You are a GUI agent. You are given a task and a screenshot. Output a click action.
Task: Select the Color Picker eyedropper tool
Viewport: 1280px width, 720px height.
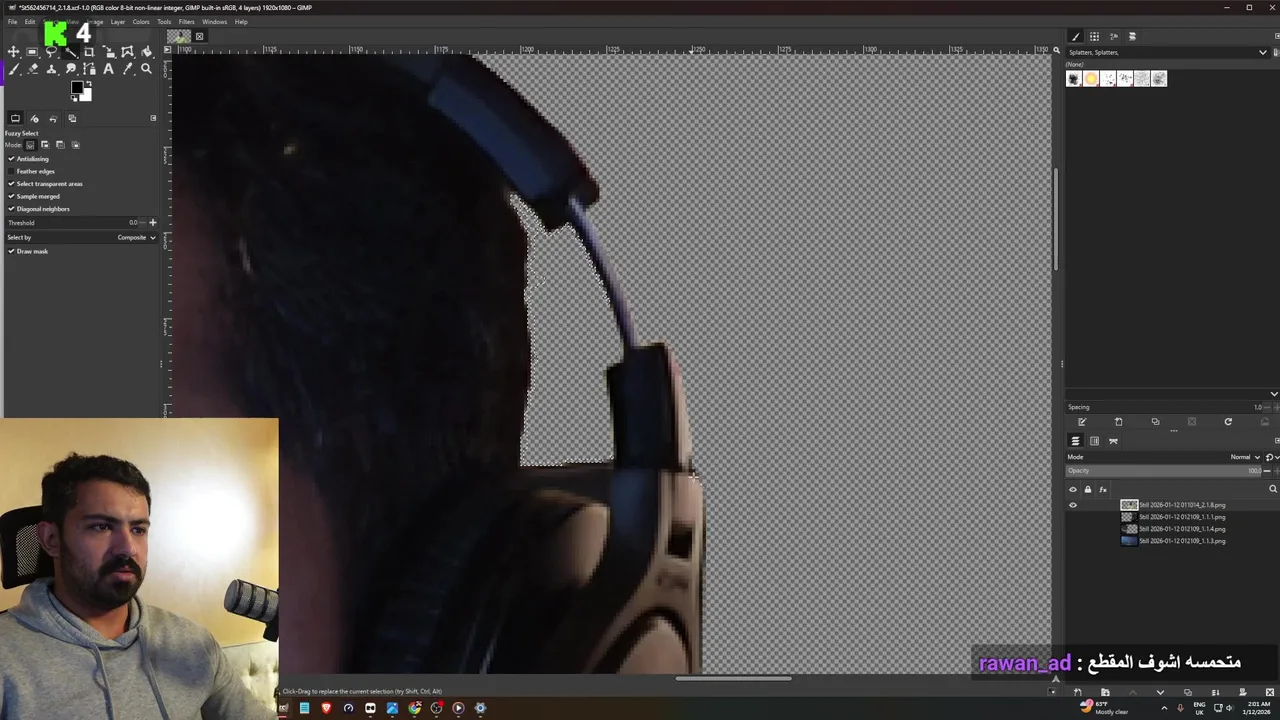click(x=127, y=69)
